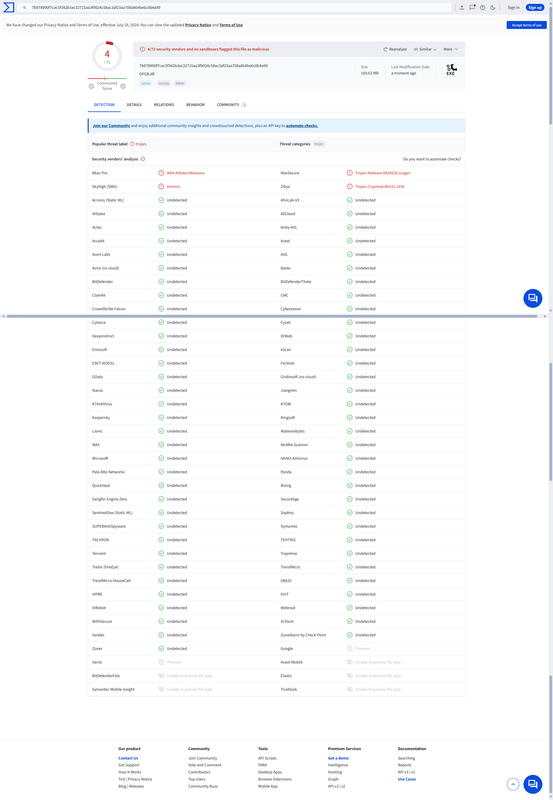Click W64.AIDetectMalware detection text
The image size is (553, 800).
click(185, 173)
